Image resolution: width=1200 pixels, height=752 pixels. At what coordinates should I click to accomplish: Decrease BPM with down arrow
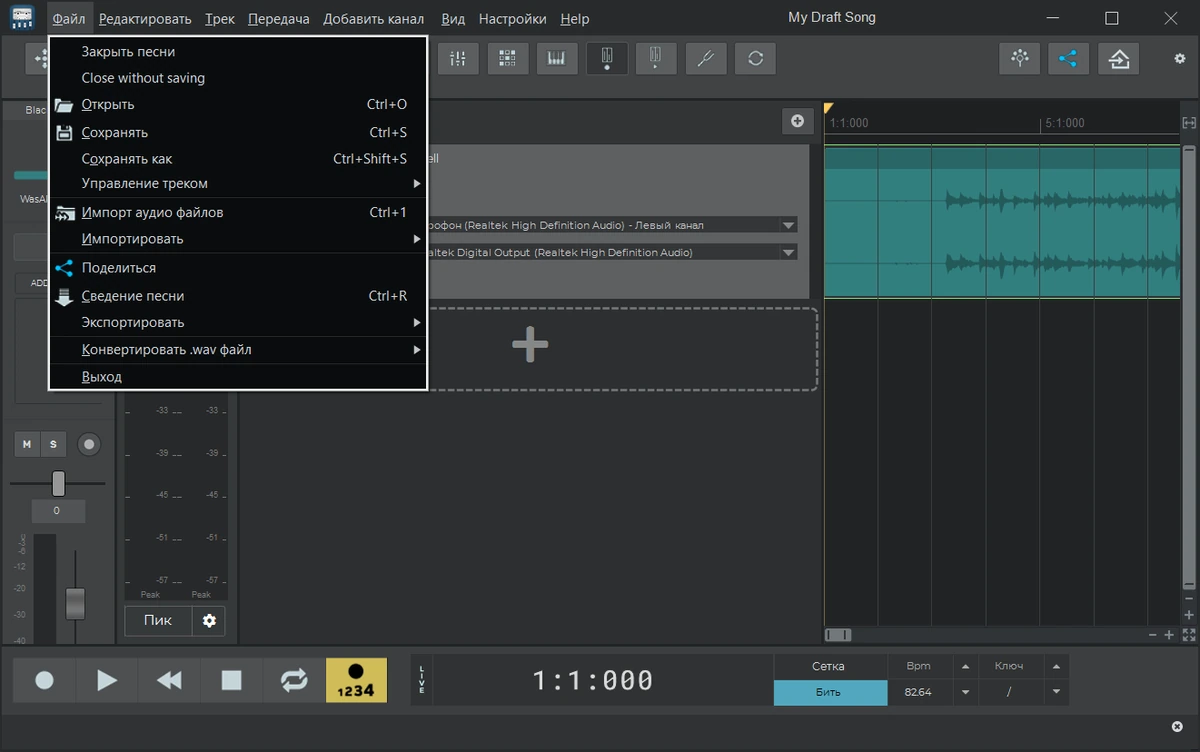pyautogui.click(x=965, y=692)
